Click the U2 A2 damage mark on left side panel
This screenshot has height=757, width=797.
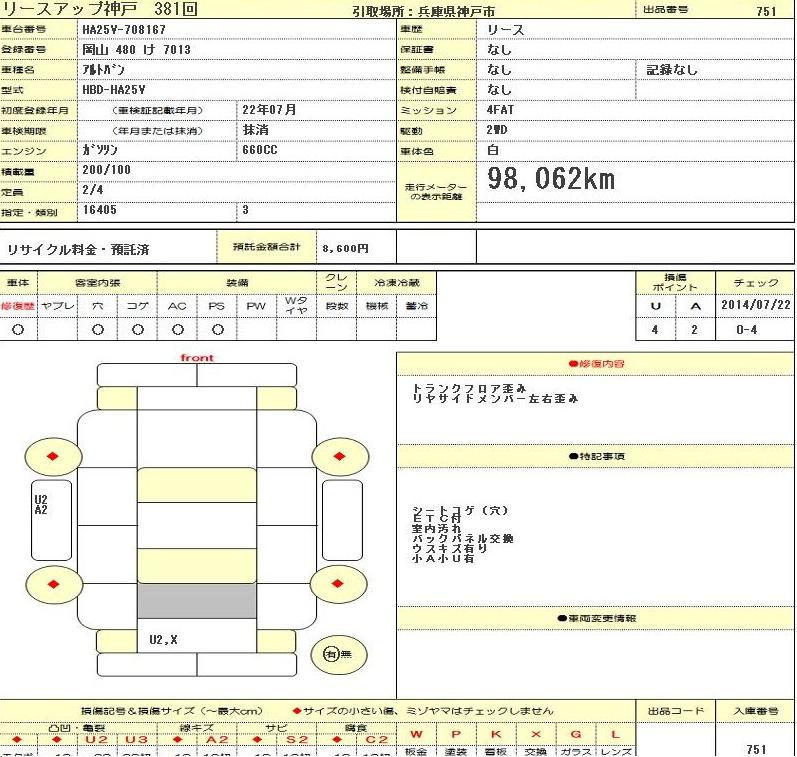tap(41, 505)
